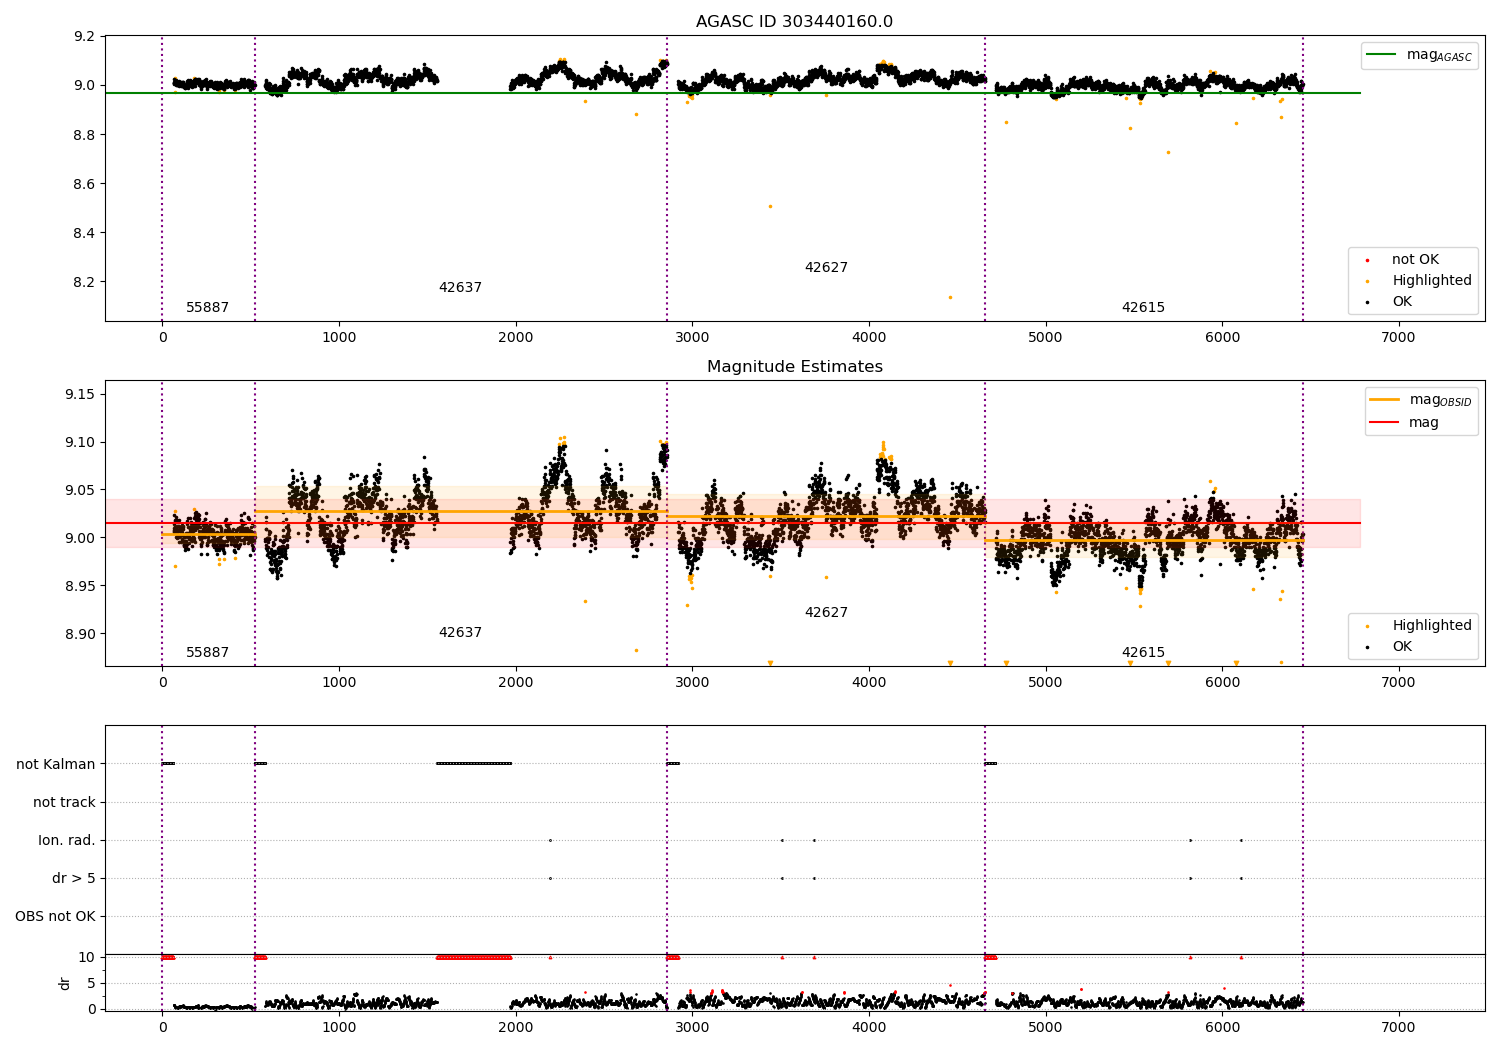Click the 'not track' axis label

64,803
